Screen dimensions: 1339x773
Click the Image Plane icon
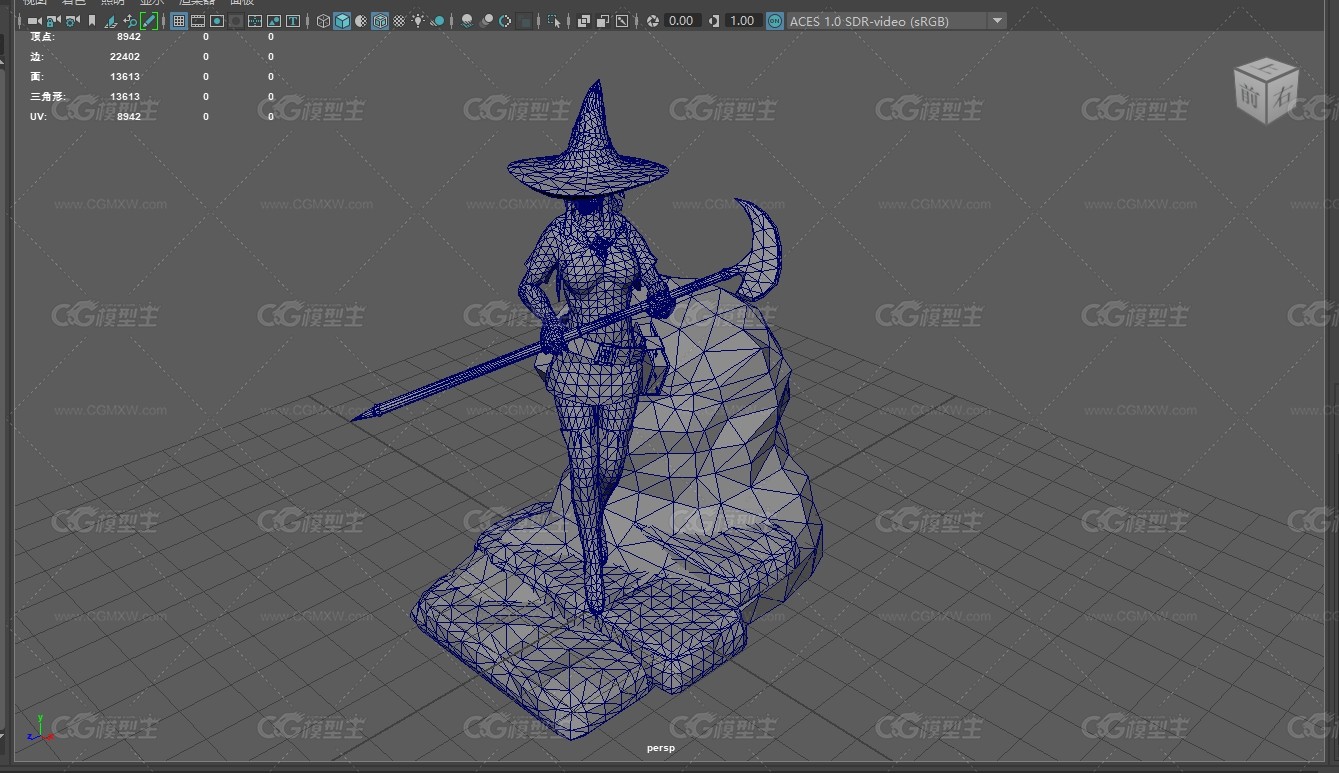pyautogui.click(x=110, y=20)
